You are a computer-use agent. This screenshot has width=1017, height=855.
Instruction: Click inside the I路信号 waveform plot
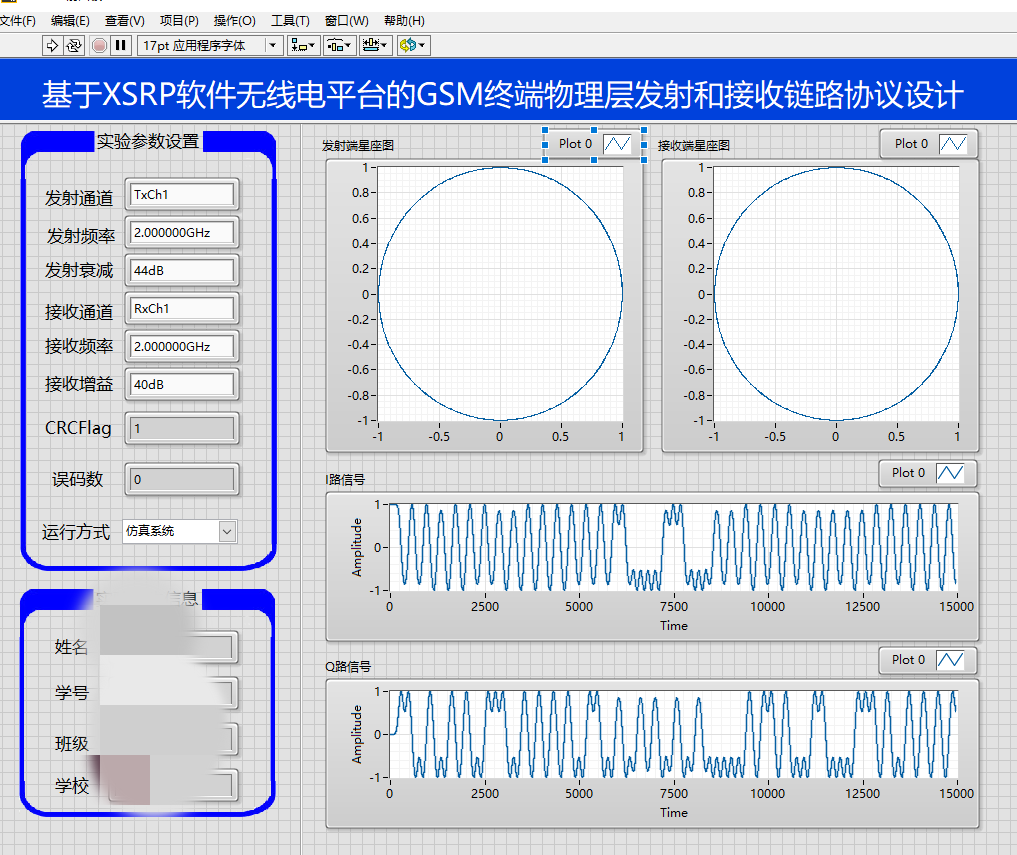(673, 547)
